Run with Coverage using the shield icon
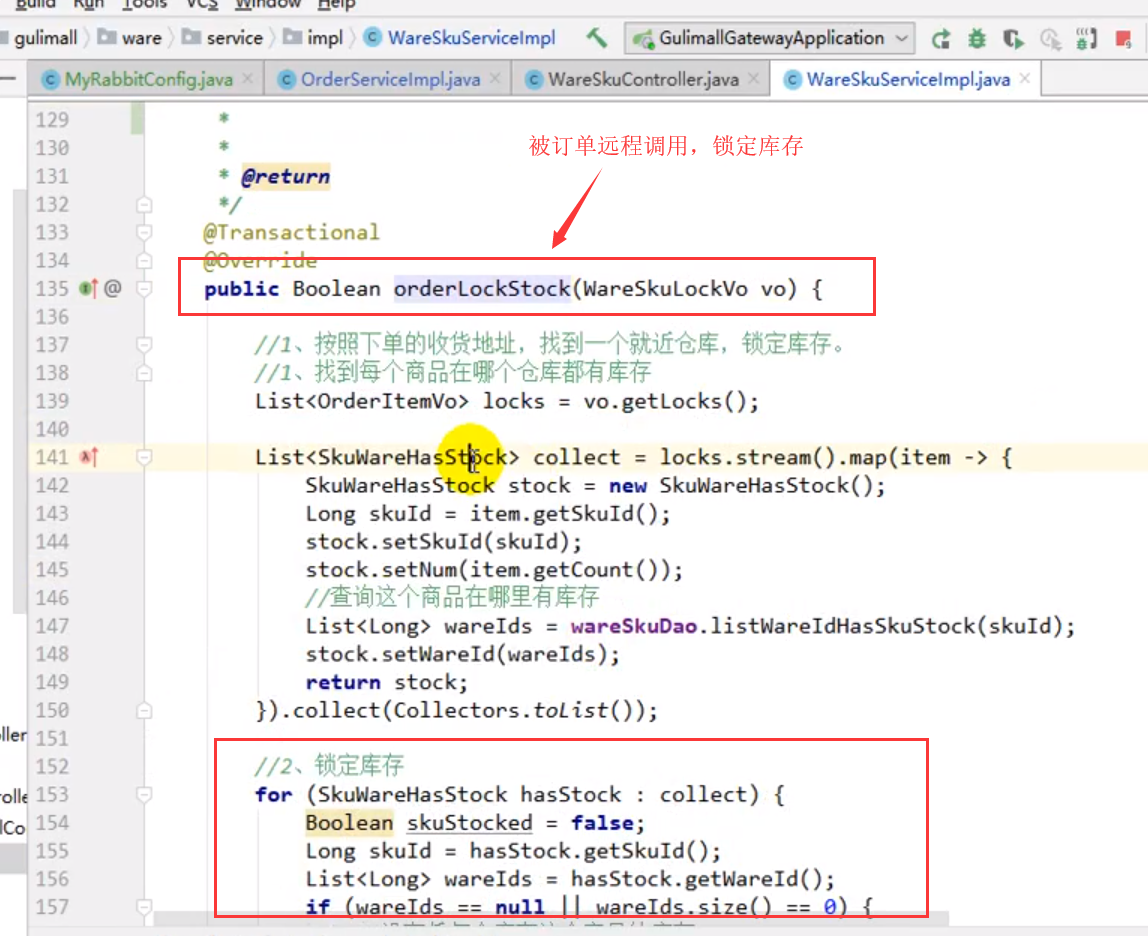Screen dimensions: 1148x936 pos(1014,39)
